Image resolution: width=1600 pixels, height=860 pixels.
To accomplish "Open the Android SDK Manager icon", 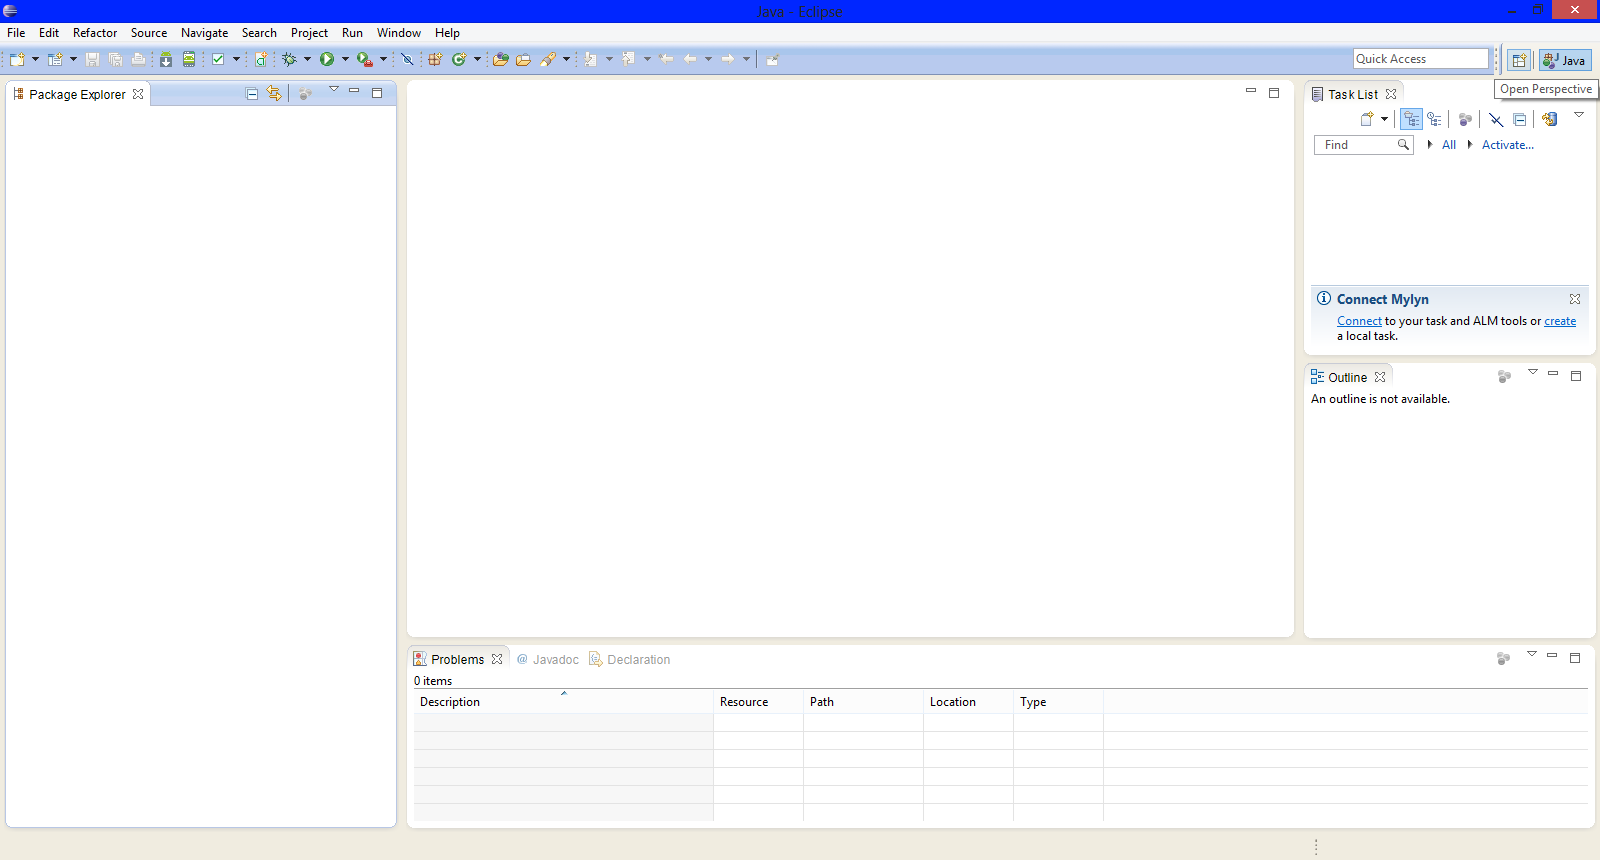I will coord(166,60).
